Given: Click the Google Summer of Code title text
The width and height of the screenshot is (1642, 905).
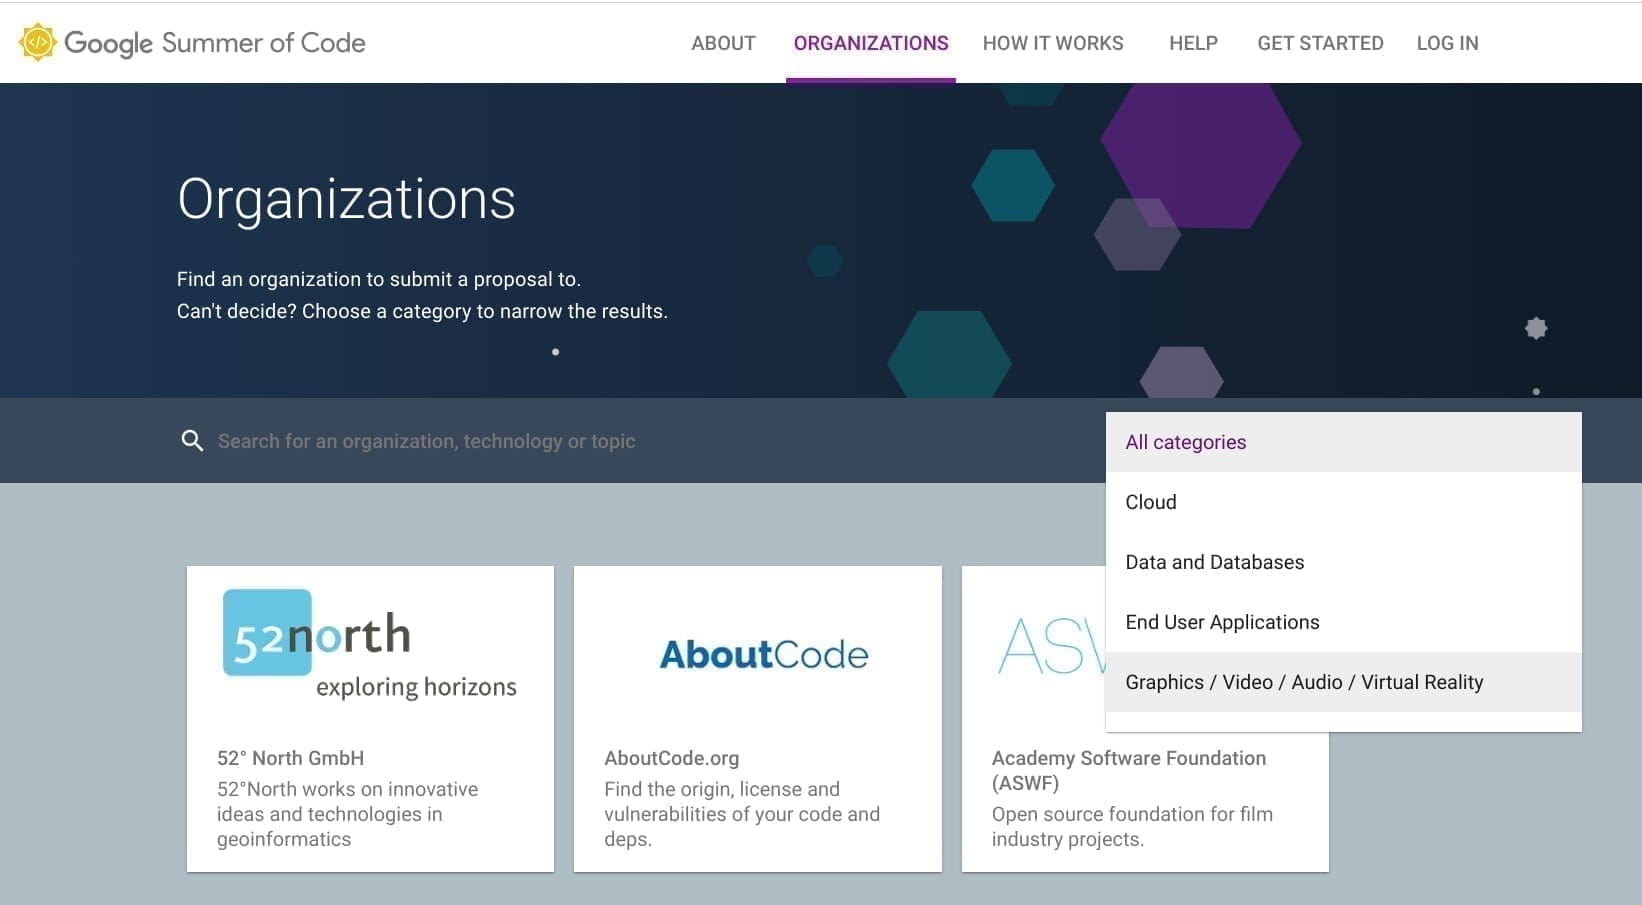Looking at the screenshot, I should click(x=215, y=43).
